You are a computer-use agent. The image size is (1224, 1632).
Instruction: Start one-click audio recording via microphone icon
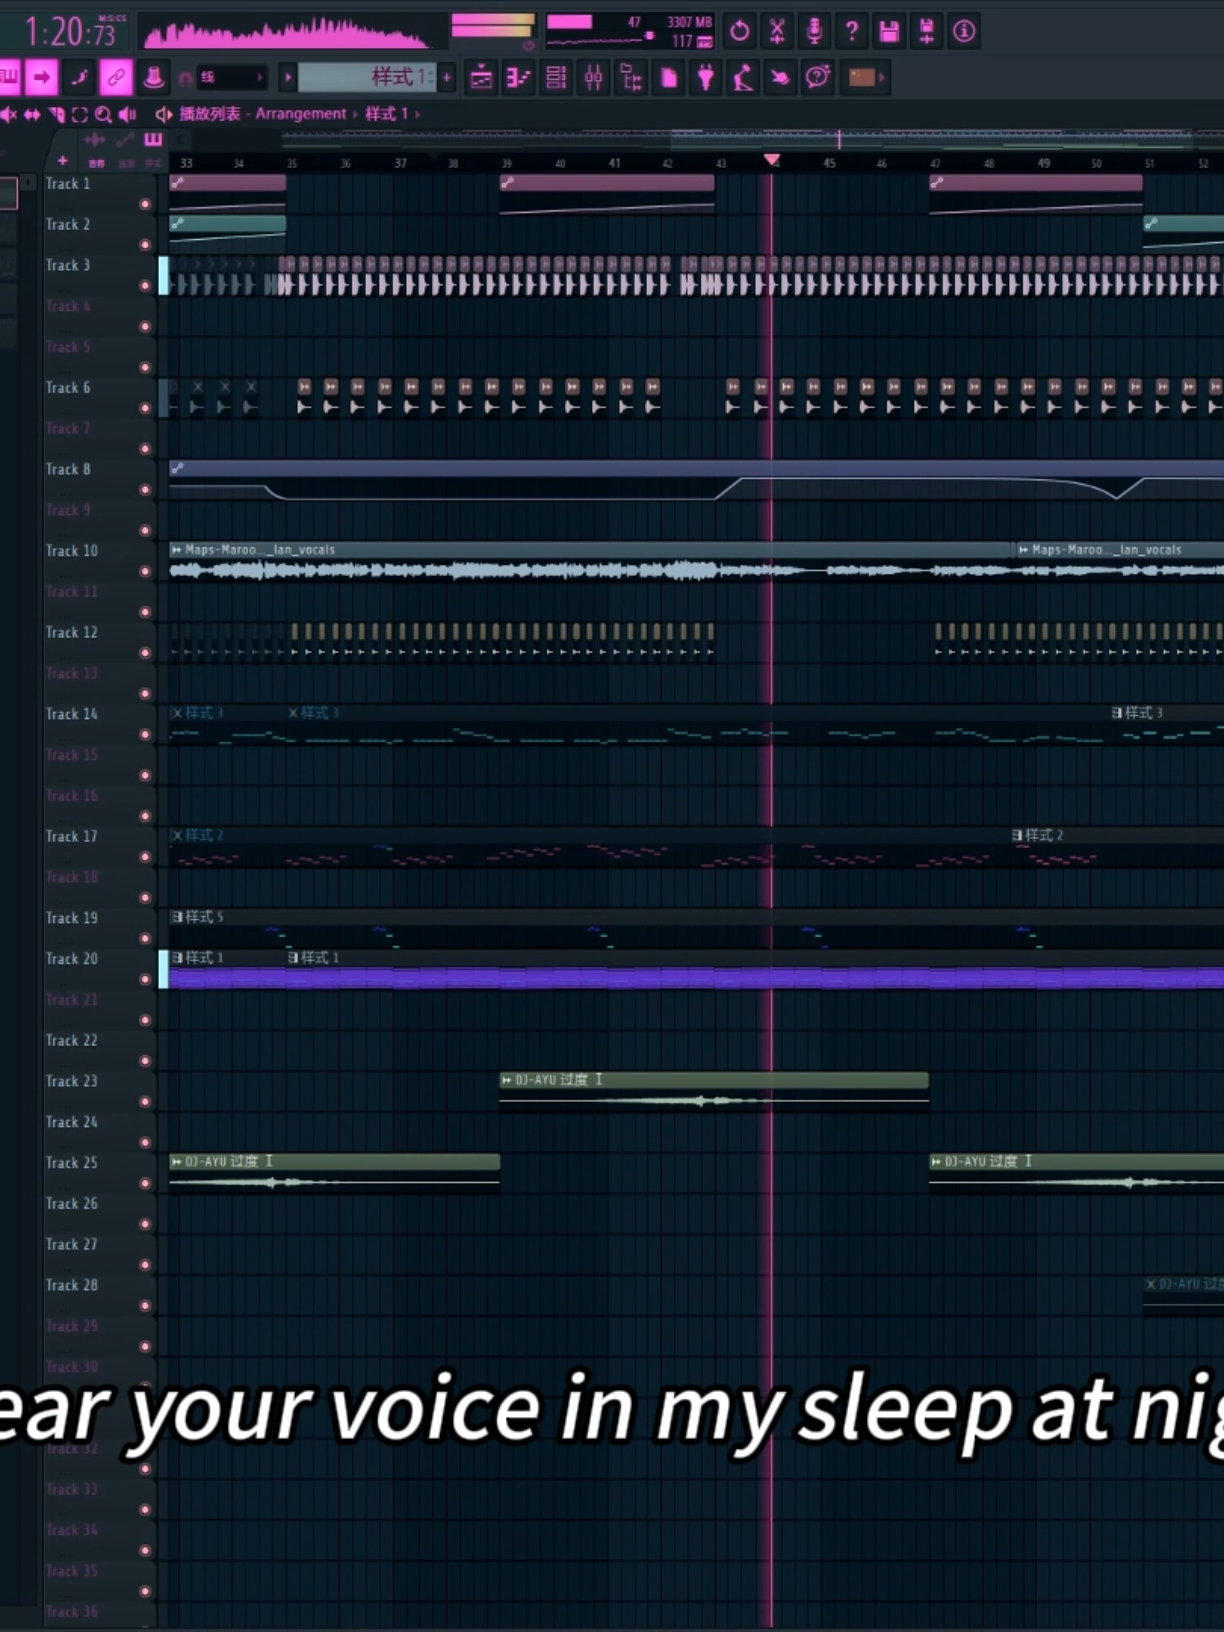click(814, 32)
